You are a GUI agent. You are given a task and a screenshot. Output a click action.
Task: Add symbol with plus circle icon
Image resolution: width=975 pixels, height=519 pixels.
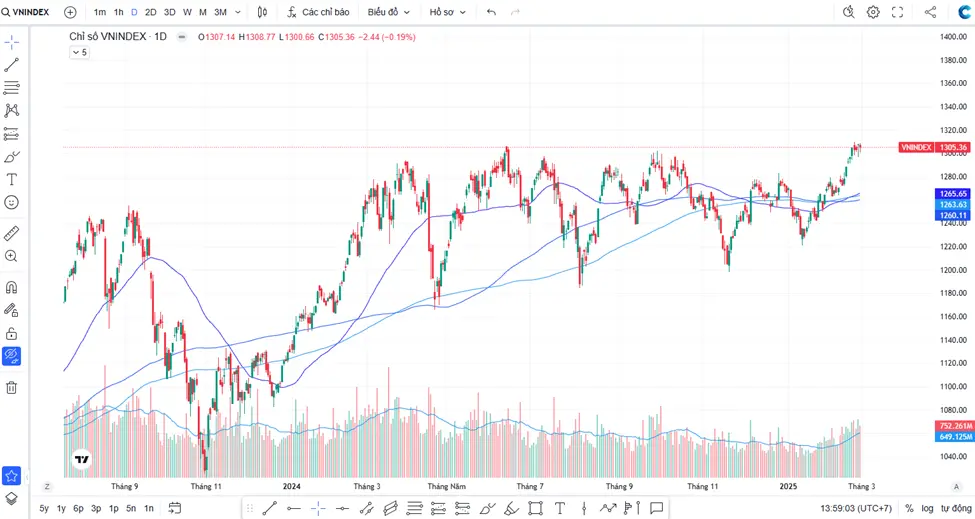click(x=70, y=12)
